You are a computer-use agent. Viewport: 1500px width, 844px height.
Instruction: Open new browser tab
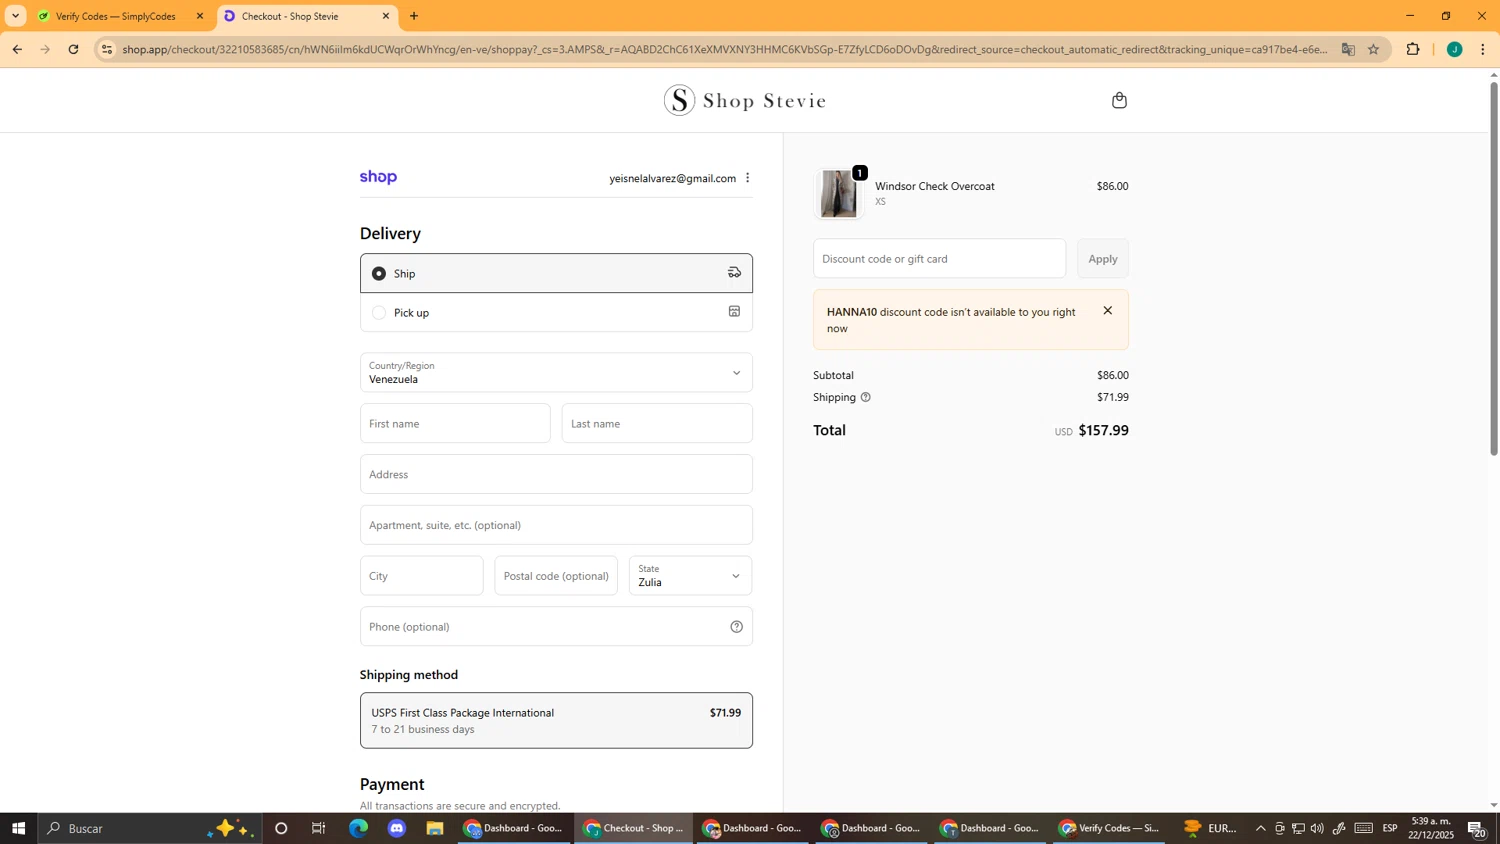point(414,16)
